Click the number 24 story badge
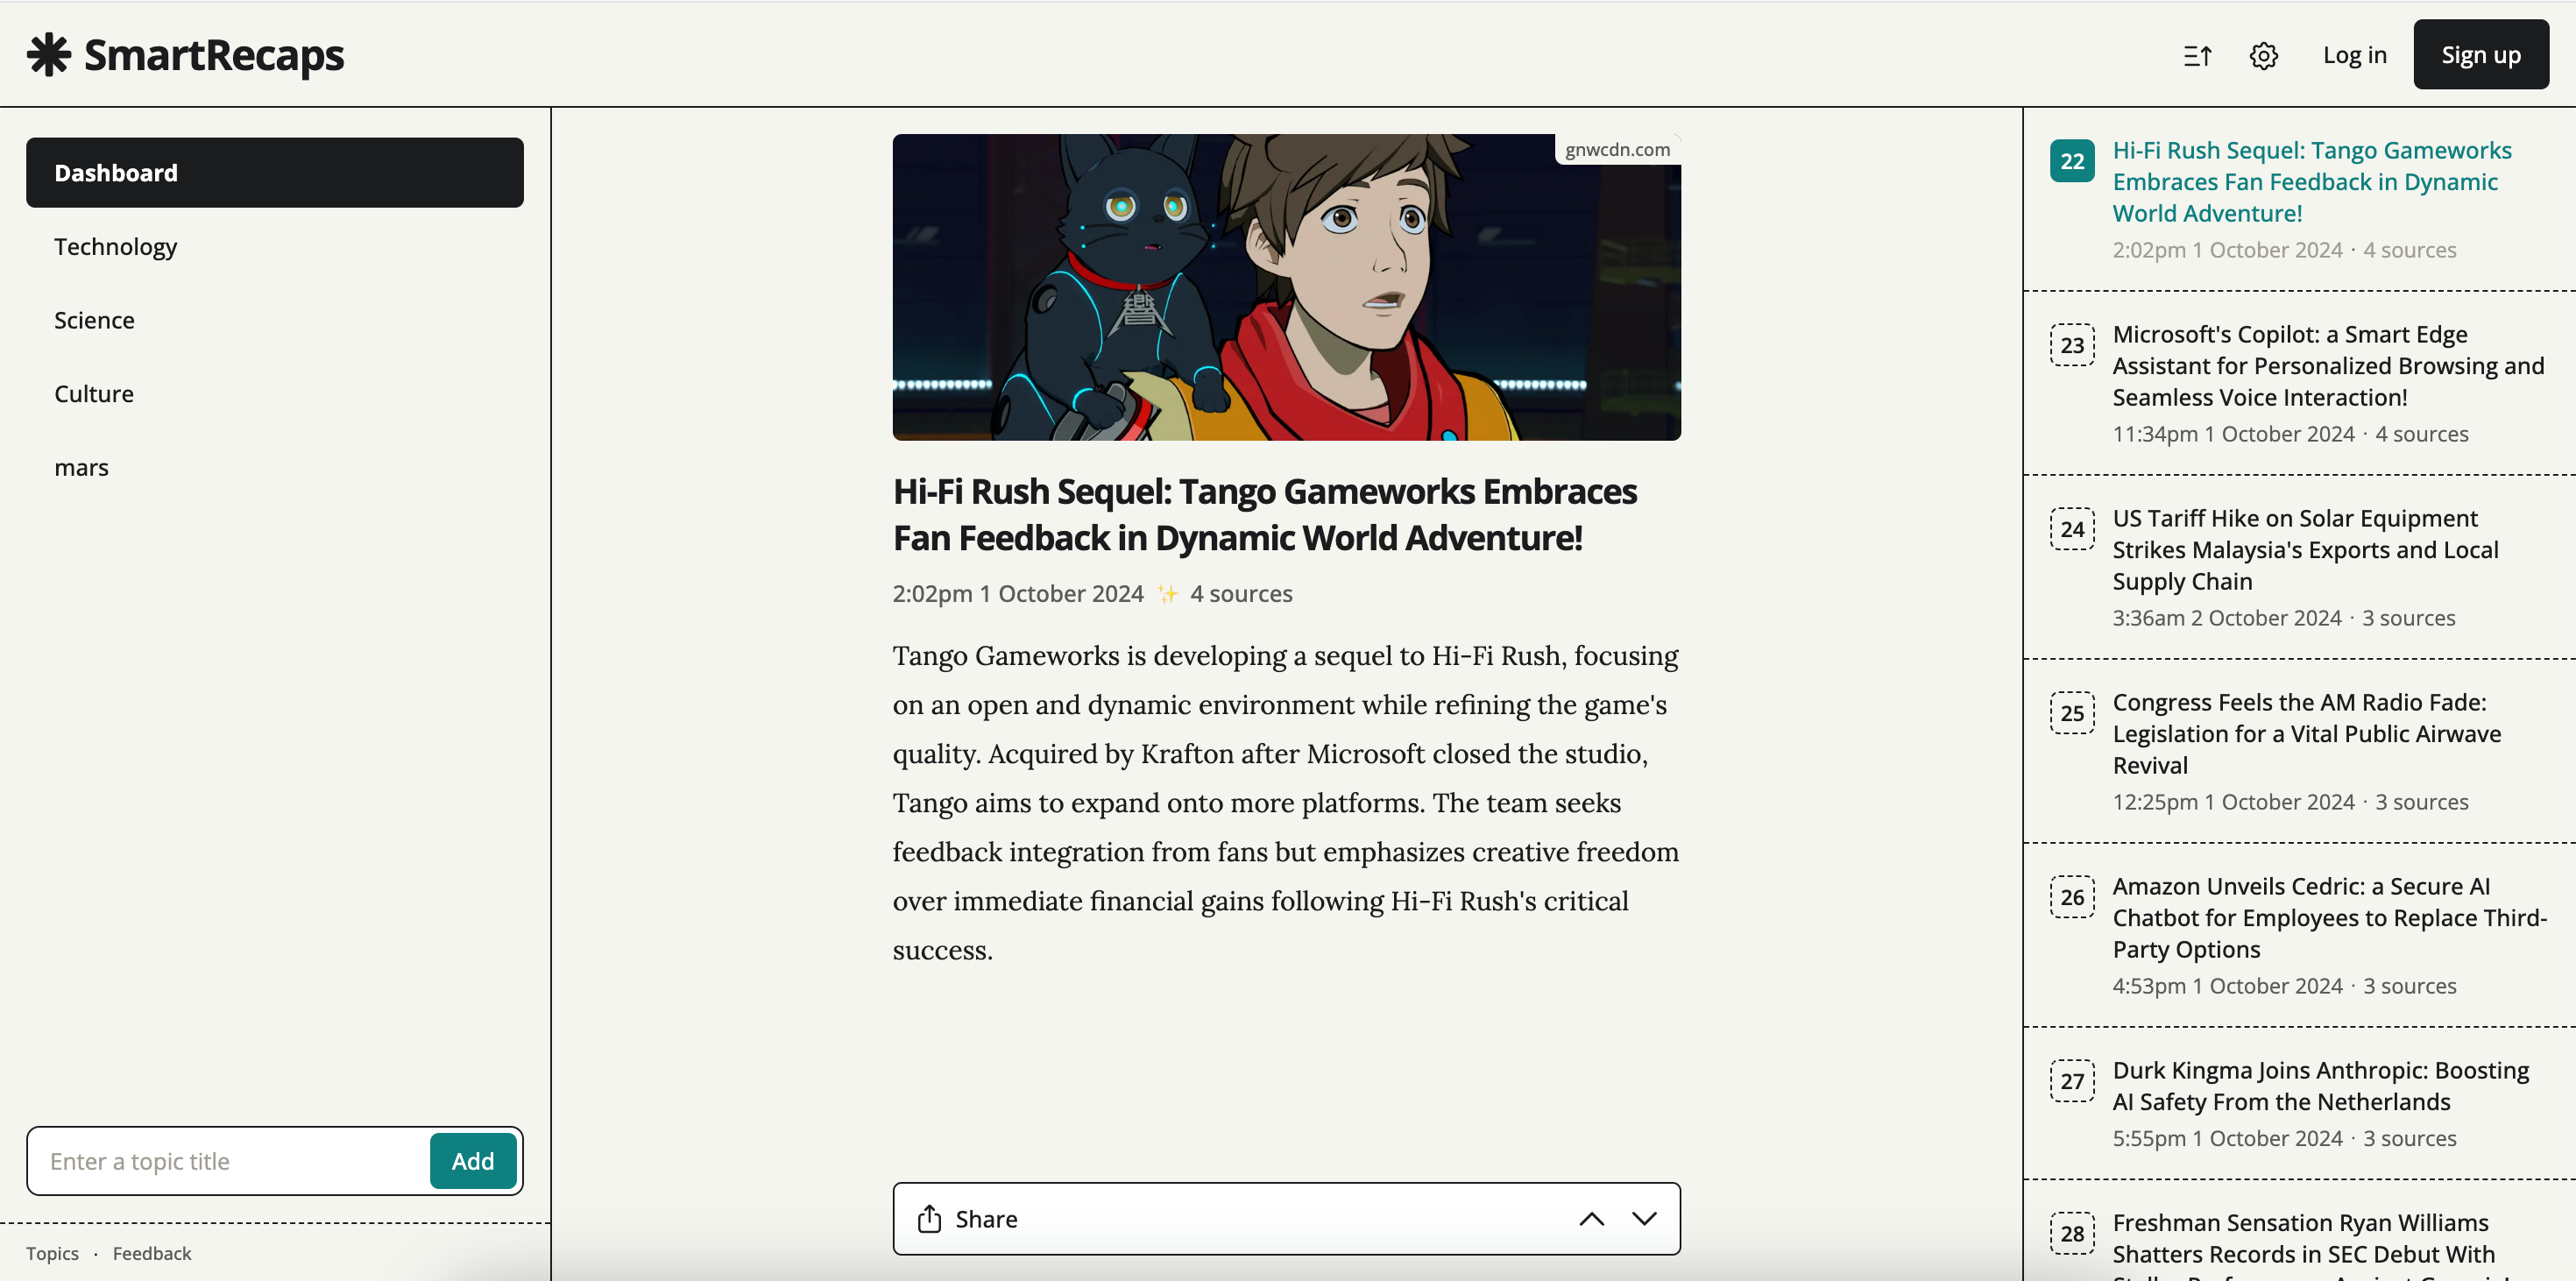This screenshot has height=1281, width=2576. (x=2072, y=529)
